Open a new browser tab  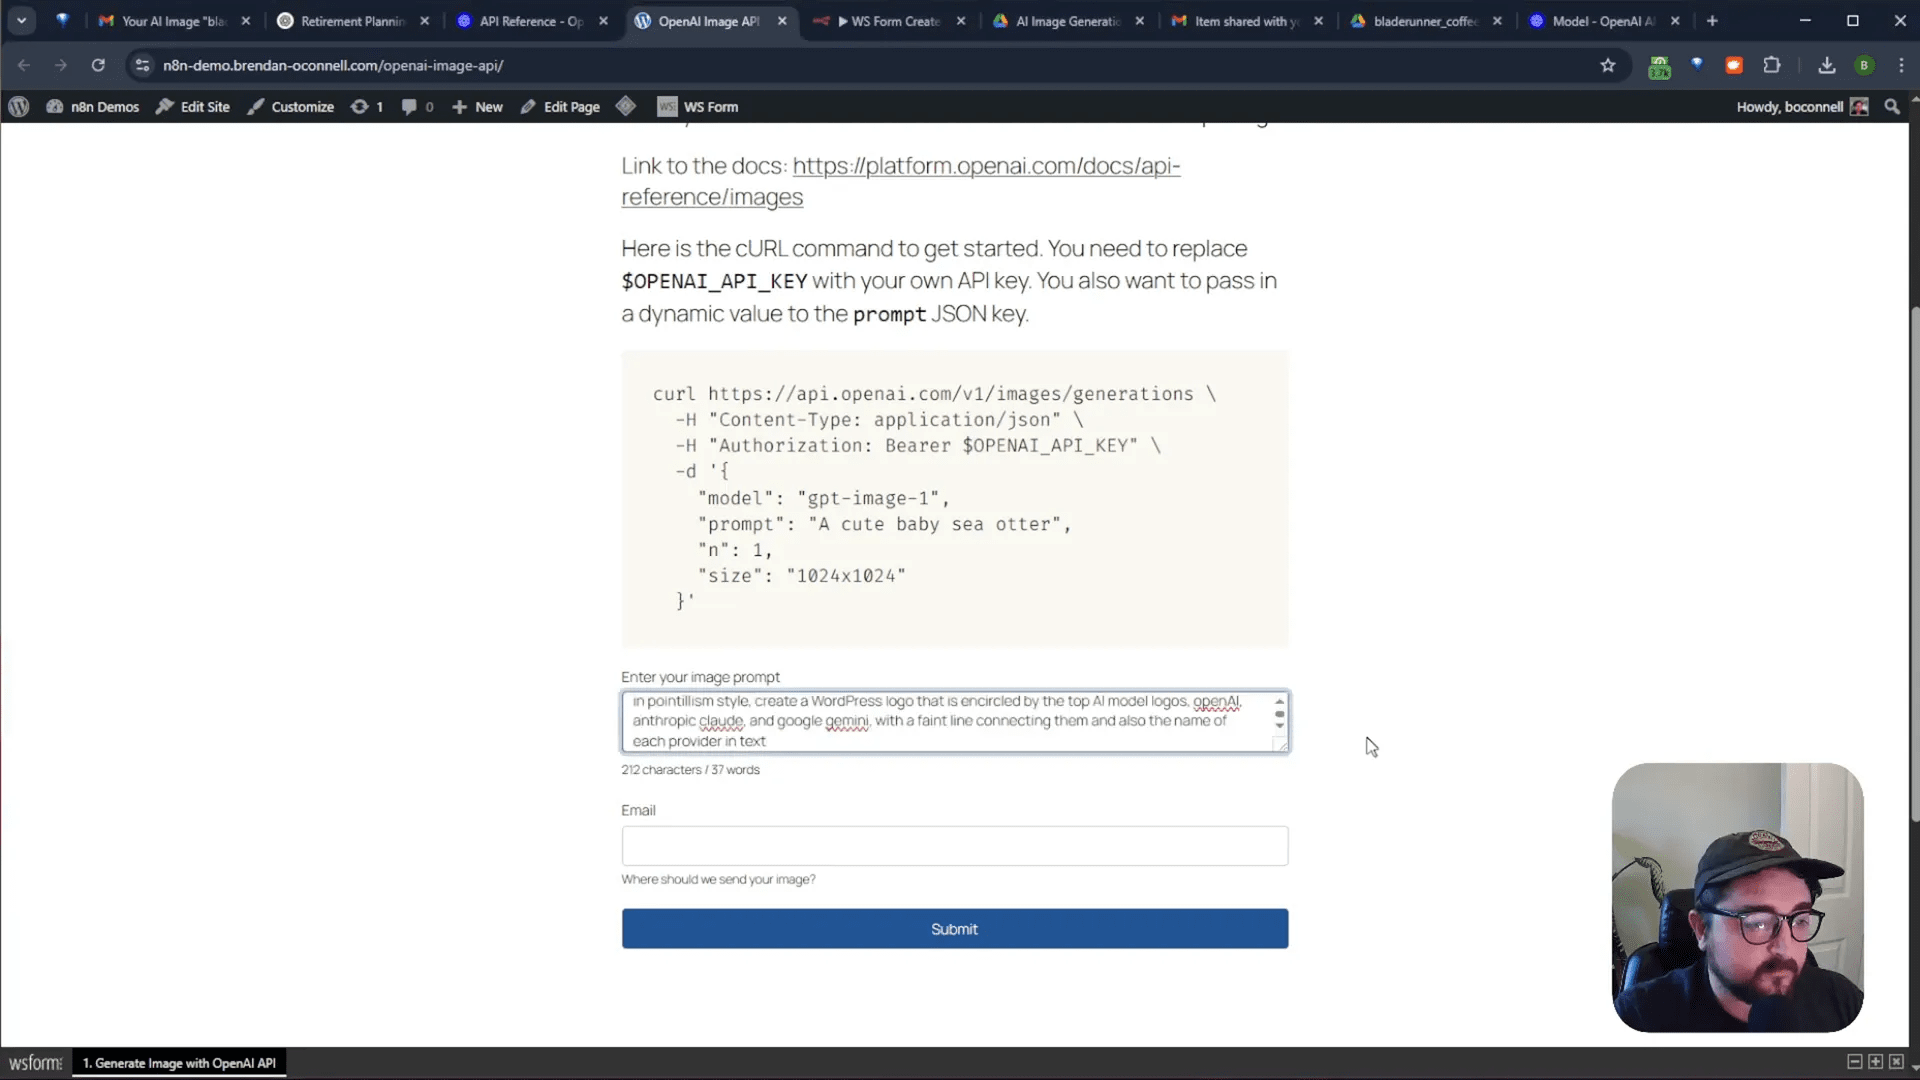coord(1712,21)
